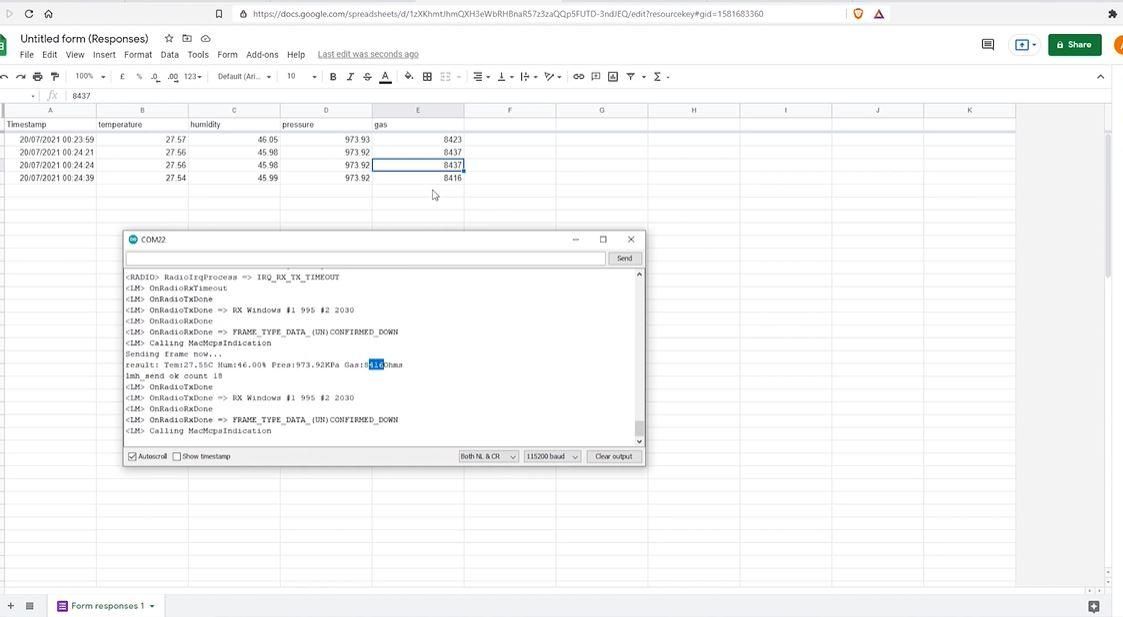This screenshot has height=617, width=1123.
Task: Apply italic formatting
Action: pyautogui.click(x=350, y=77)
